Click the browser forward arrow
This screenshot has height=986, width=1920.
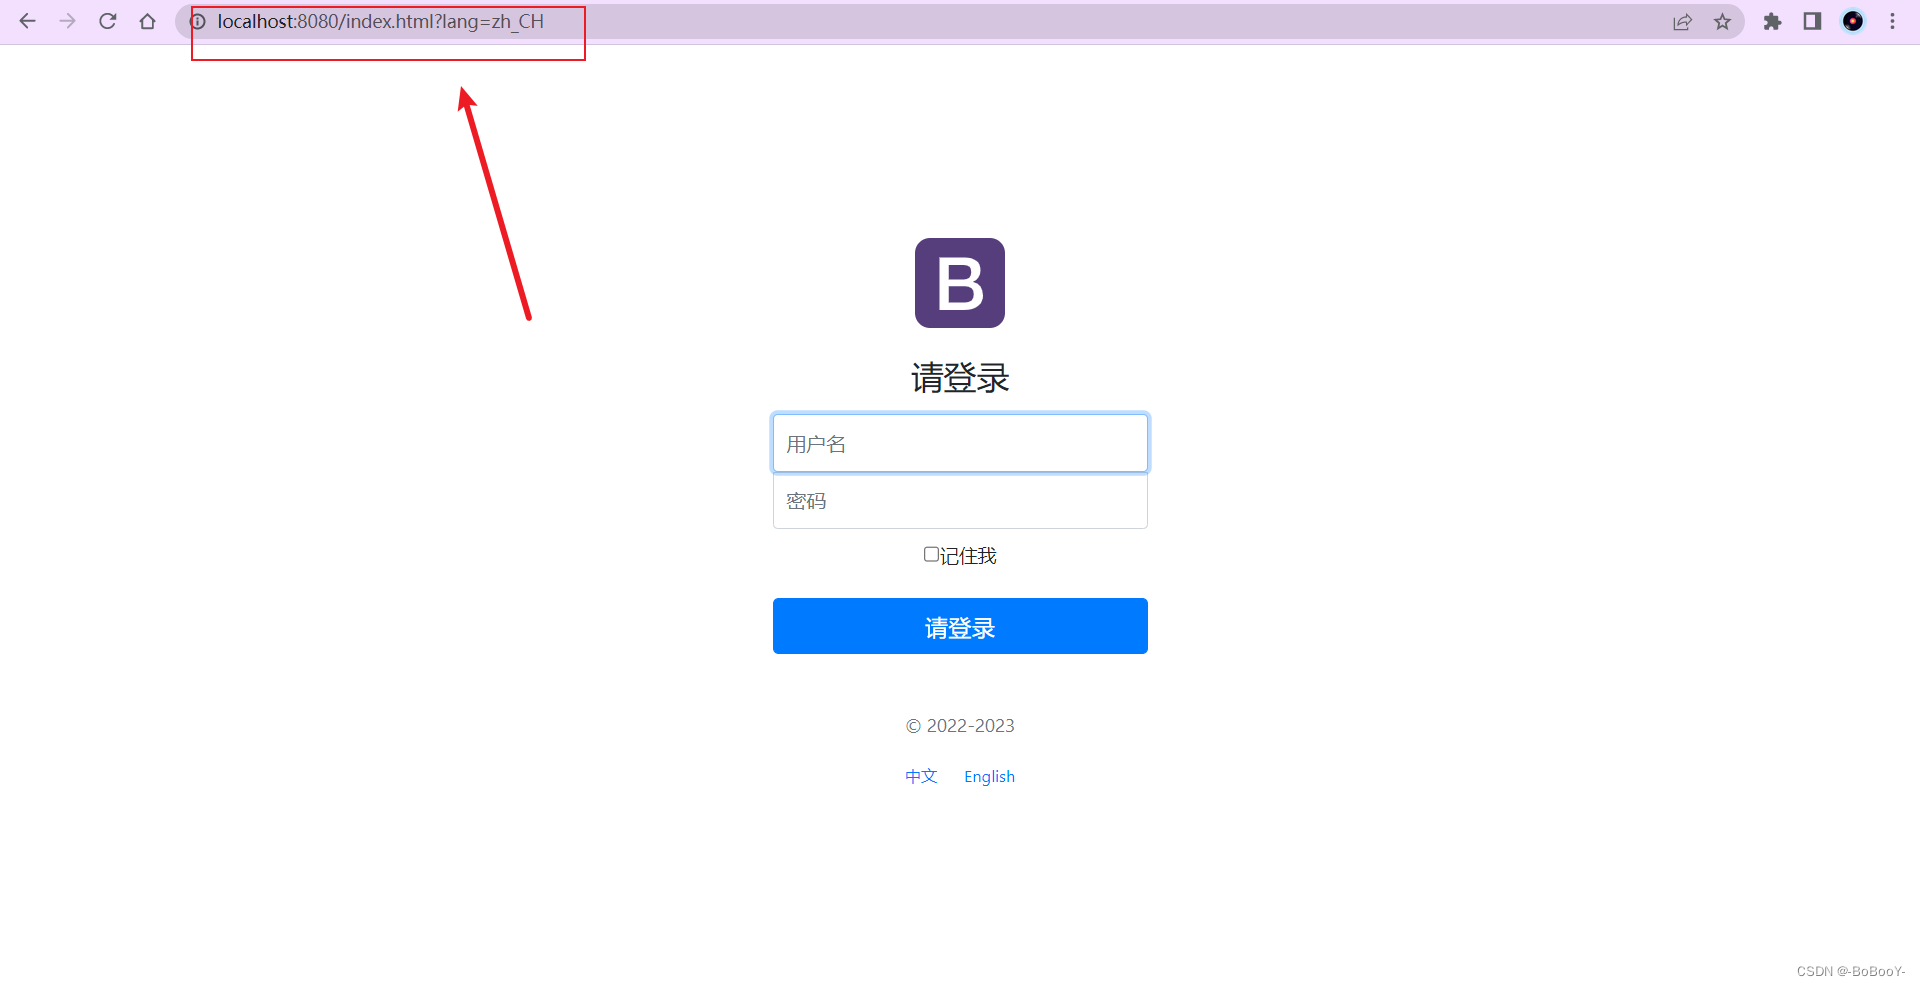coord(68,21)
